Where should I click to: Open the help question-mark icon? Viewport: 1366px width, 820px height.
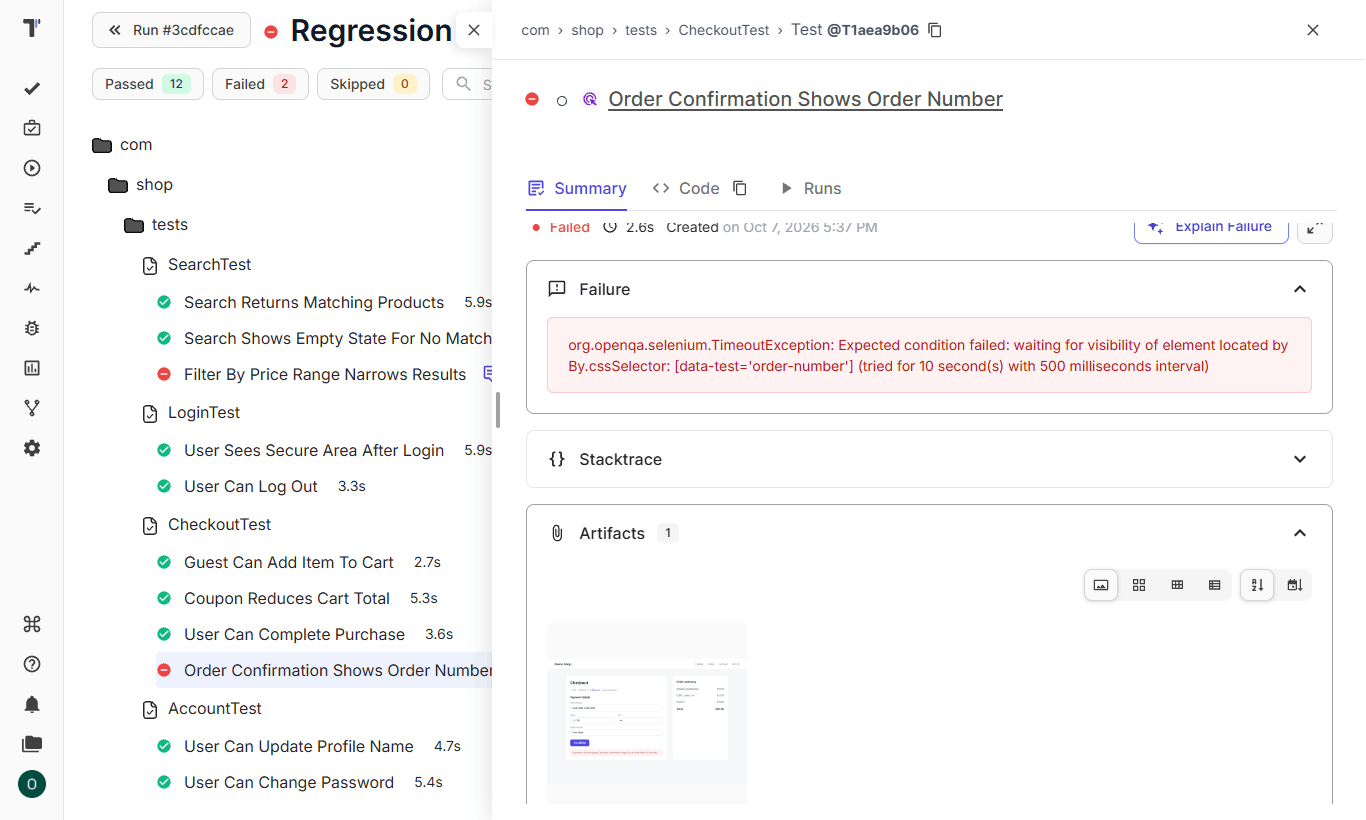pos(32,664)
